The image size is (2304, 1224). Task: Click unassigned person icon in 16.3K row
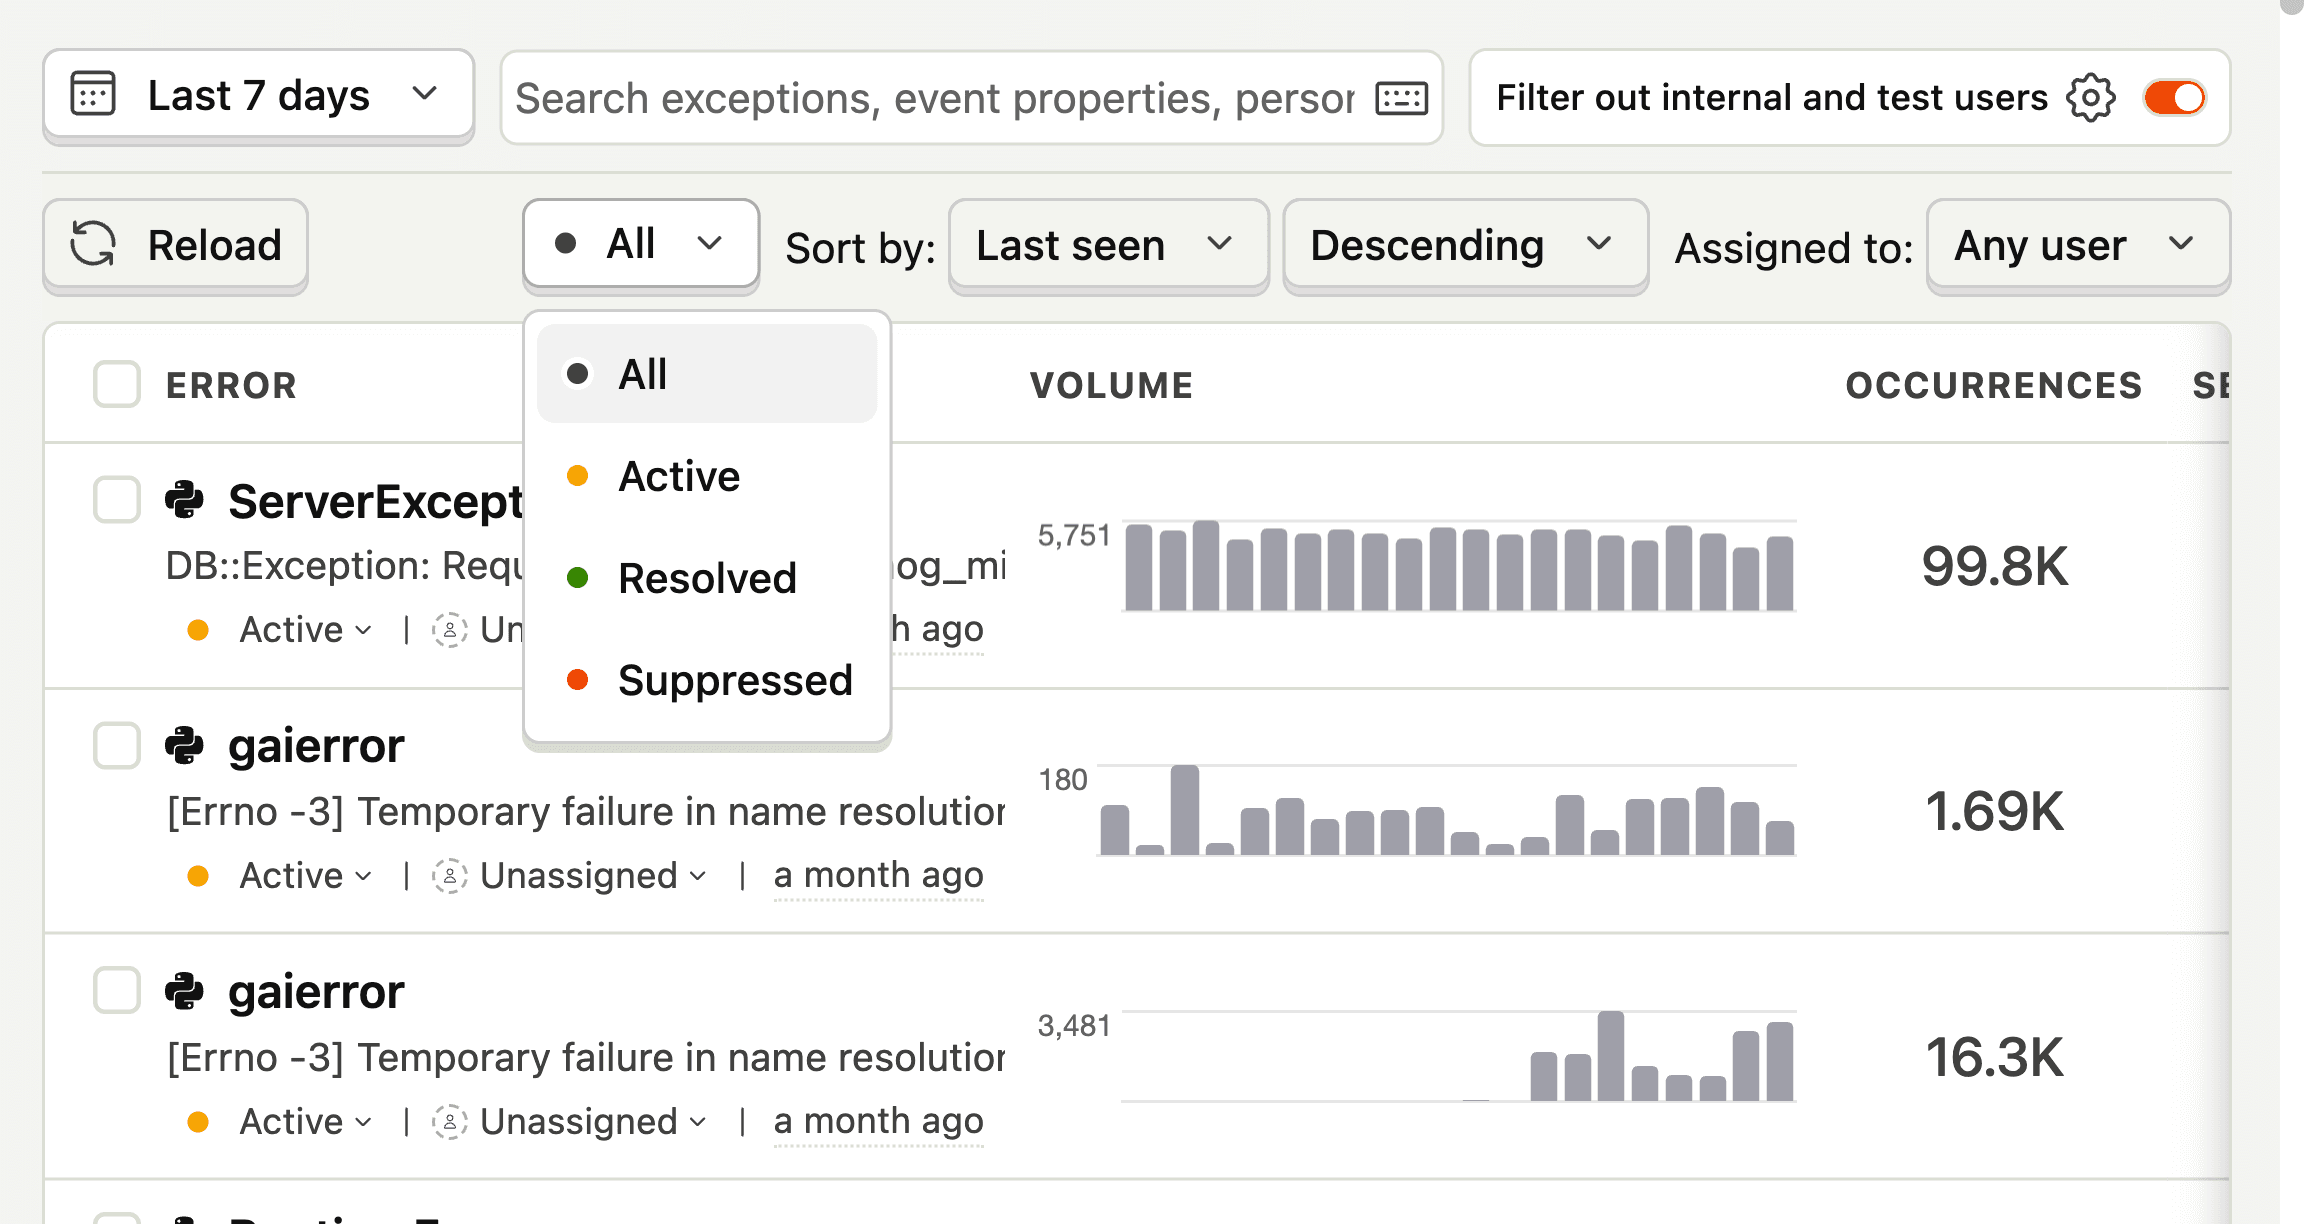click(x=450, y=1122)
